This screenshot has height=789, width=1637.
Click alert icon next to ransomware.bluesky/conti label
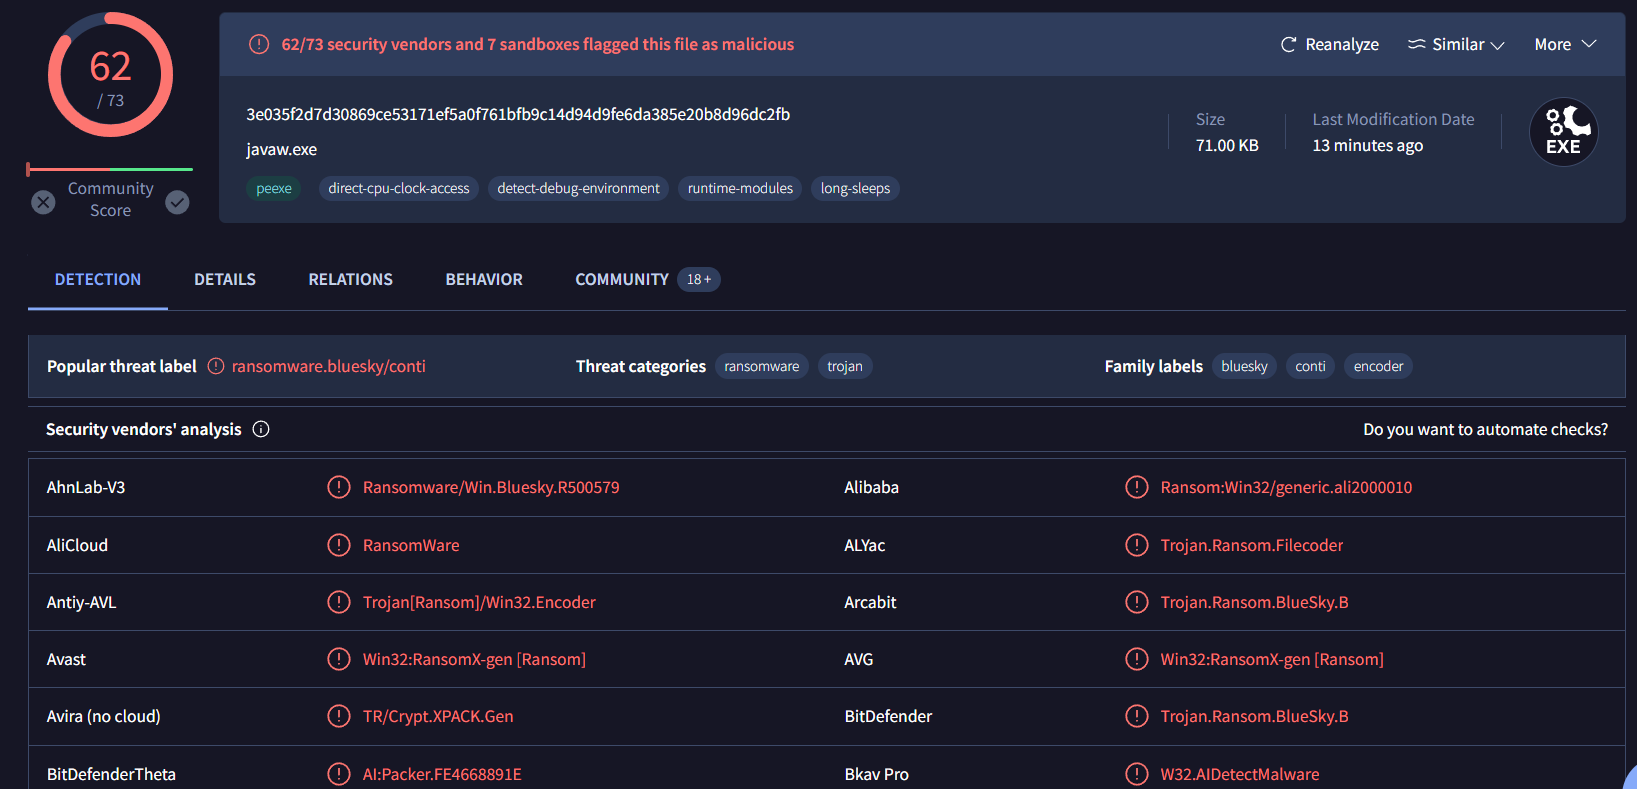click(216, 366)
